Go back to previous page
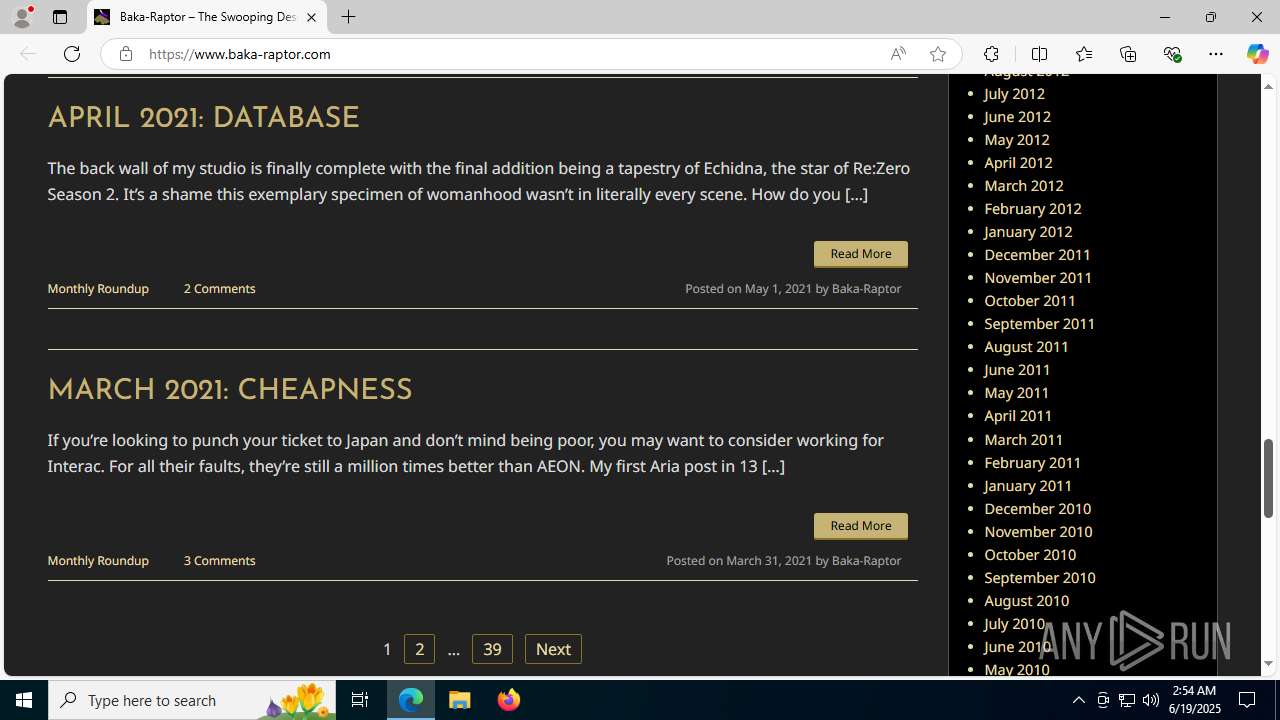1280x720 pixels. [28, 54]
